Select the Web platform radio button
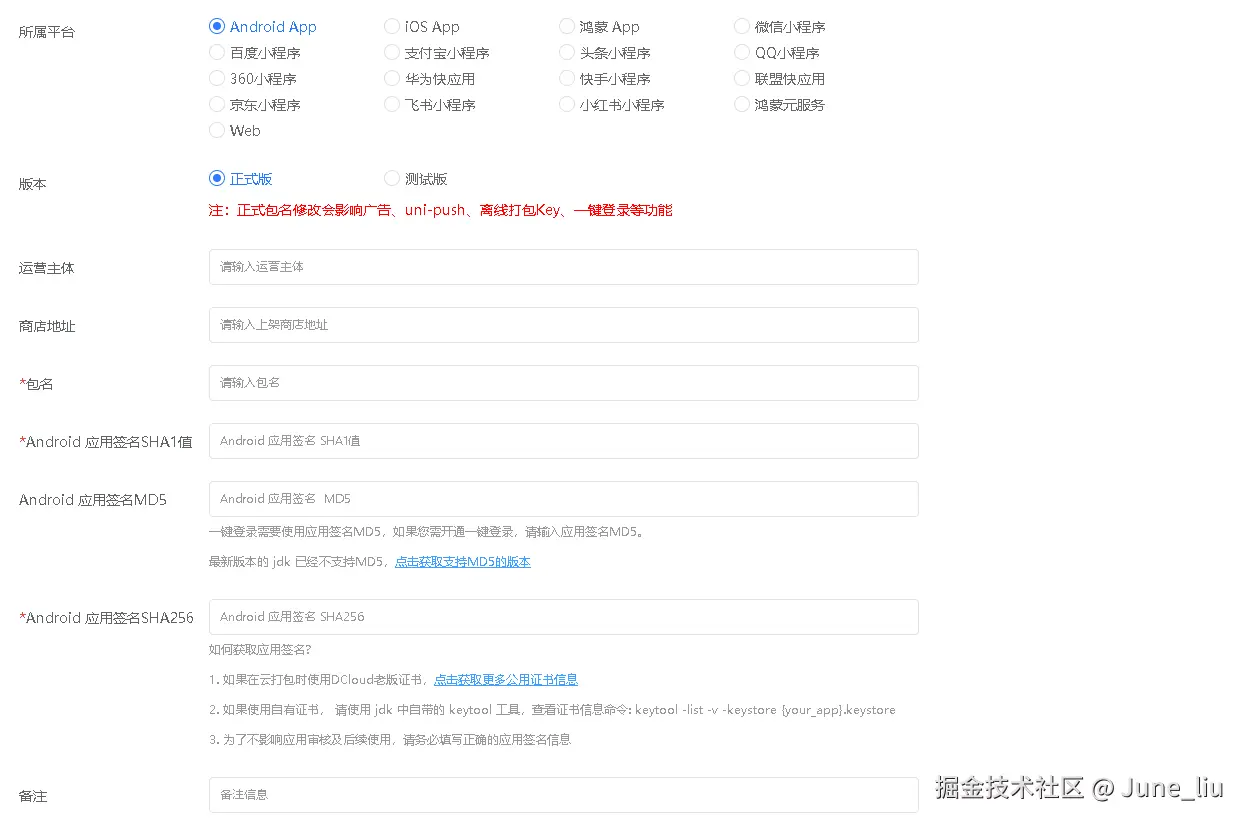 point(217,131)
